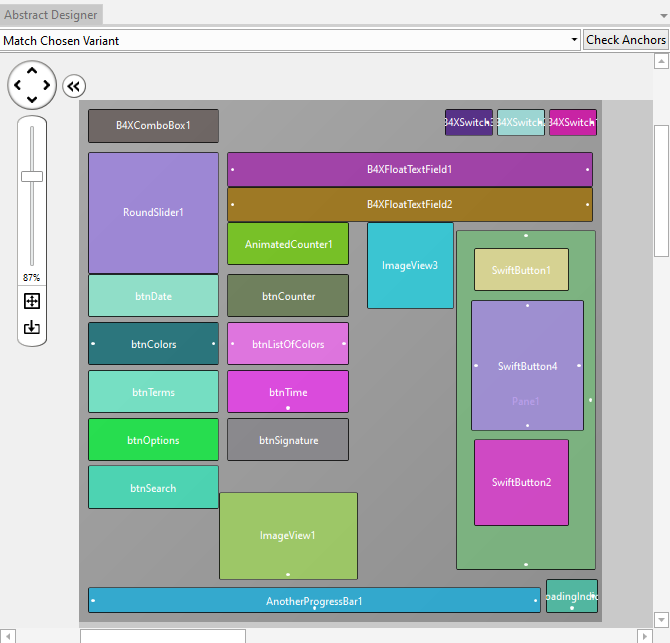Open the Match Chosen Variant dropdown
Image resolution: width=670 pixels, height=643 pixels.
[290, 41]
